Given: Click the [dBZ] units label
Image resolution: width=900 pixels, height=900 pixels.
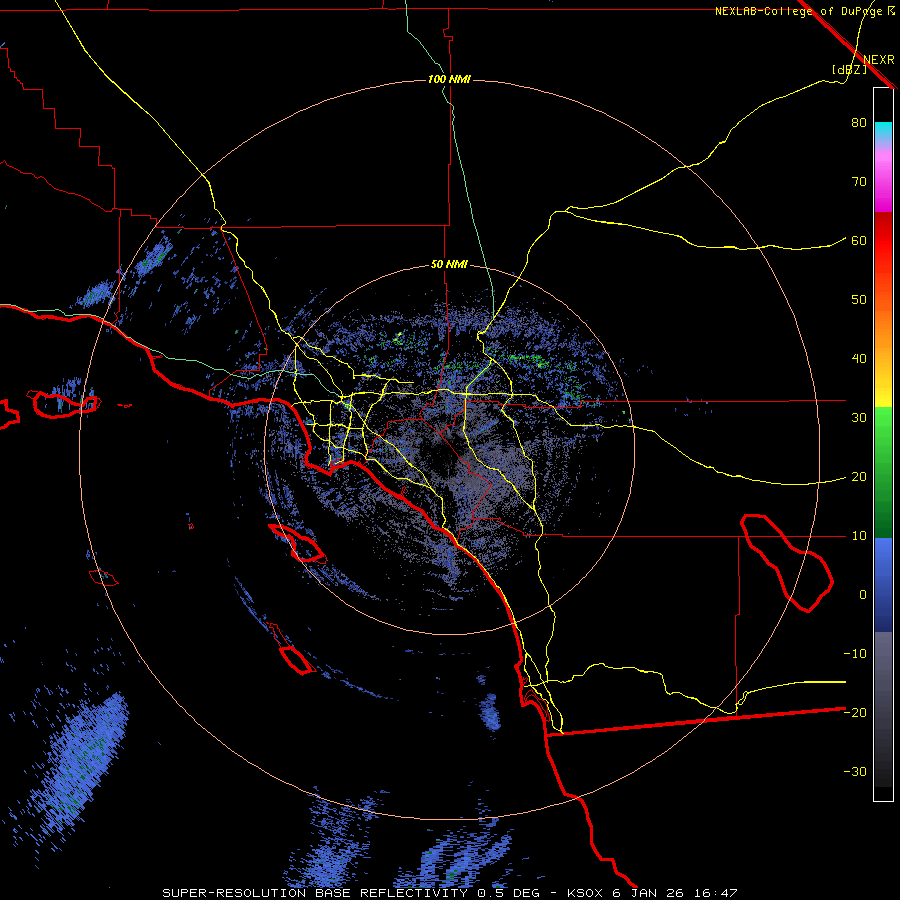Looking at the screenshot, I should 849,70.
